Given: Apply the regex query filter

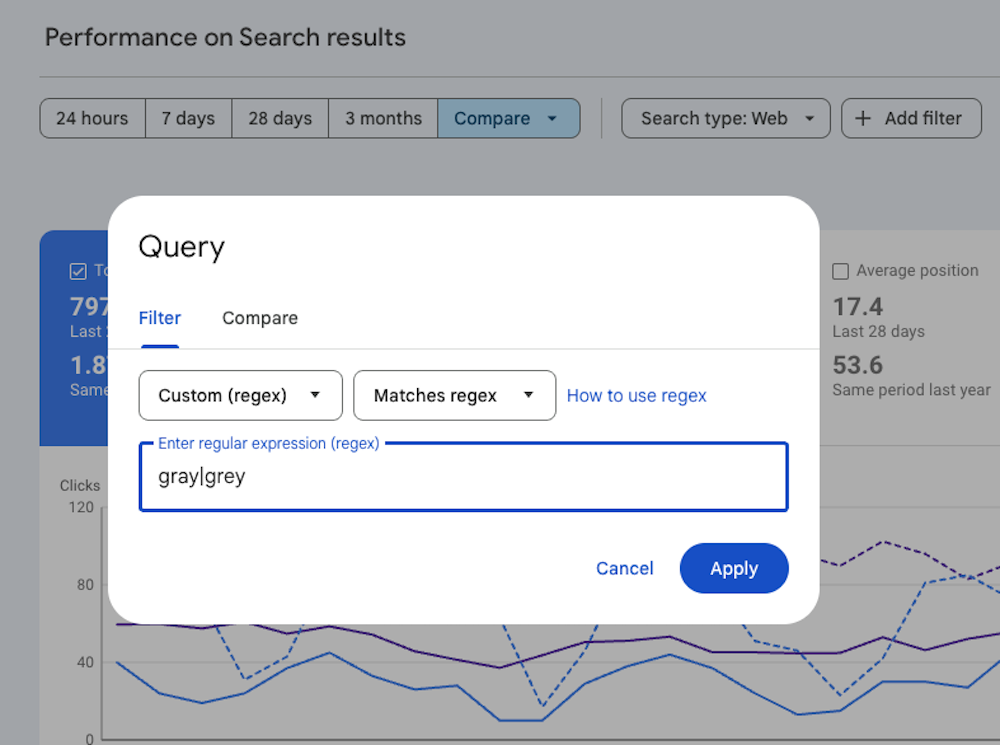Looking at the screenshot, I should (734, 568).
